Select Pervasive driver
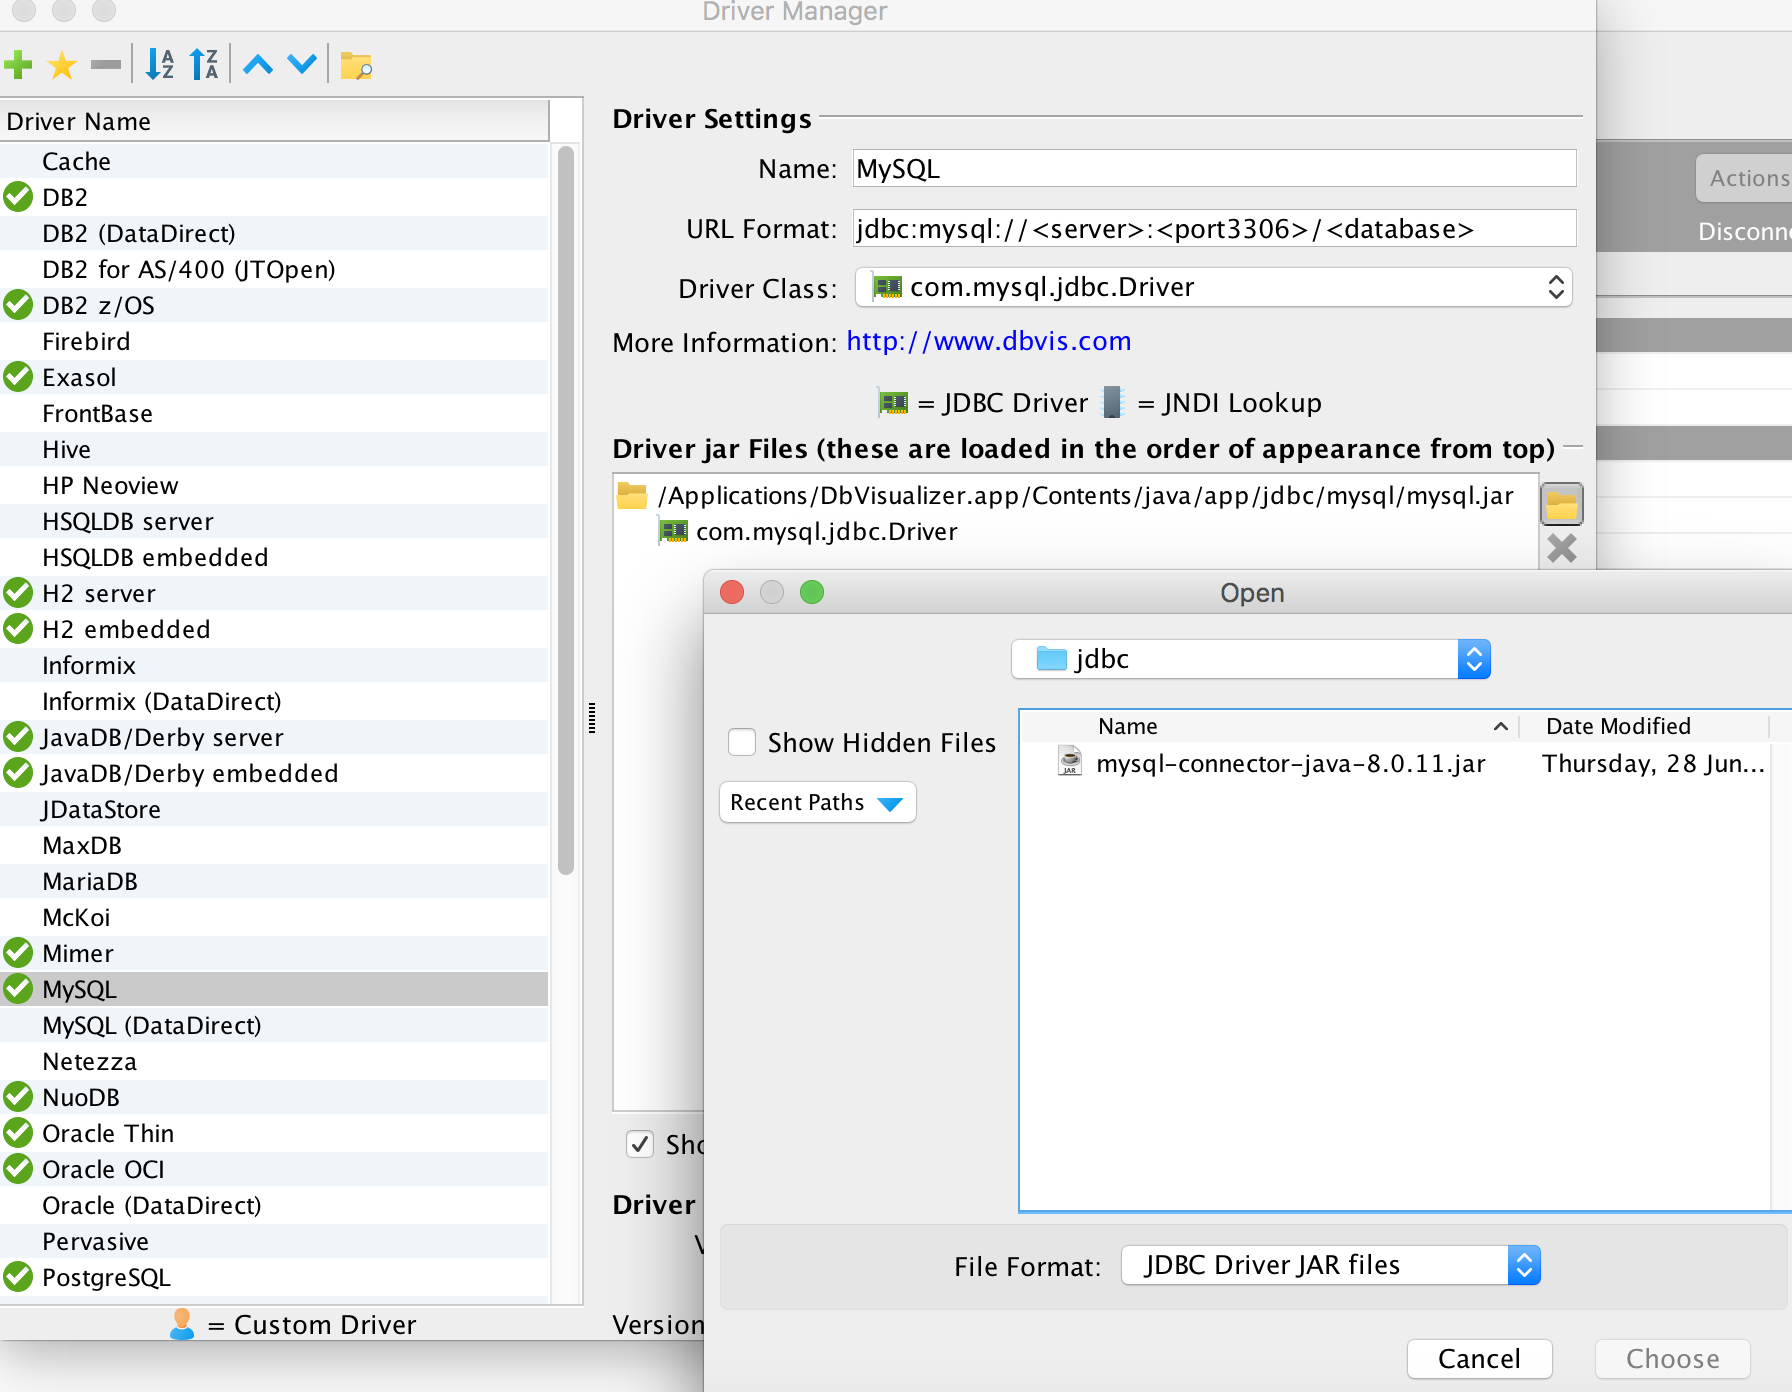Screen dimensions: 1792x1392 (x=274, y=1241)
